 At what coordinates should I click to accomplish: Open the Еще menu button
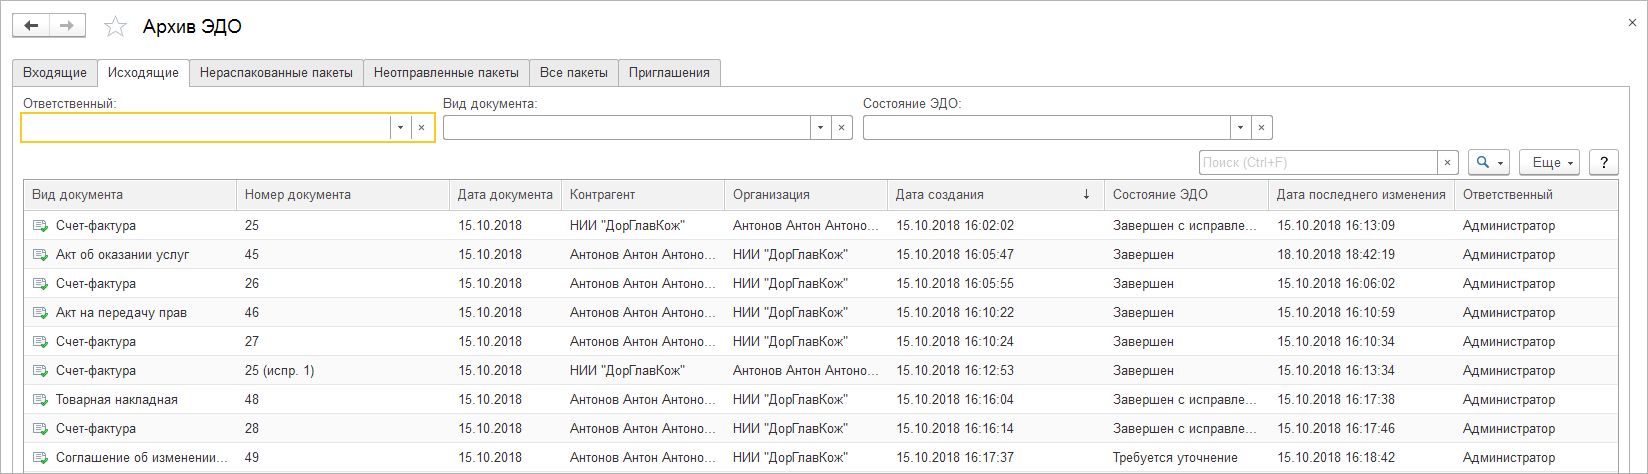click(x=1549, y=162)
